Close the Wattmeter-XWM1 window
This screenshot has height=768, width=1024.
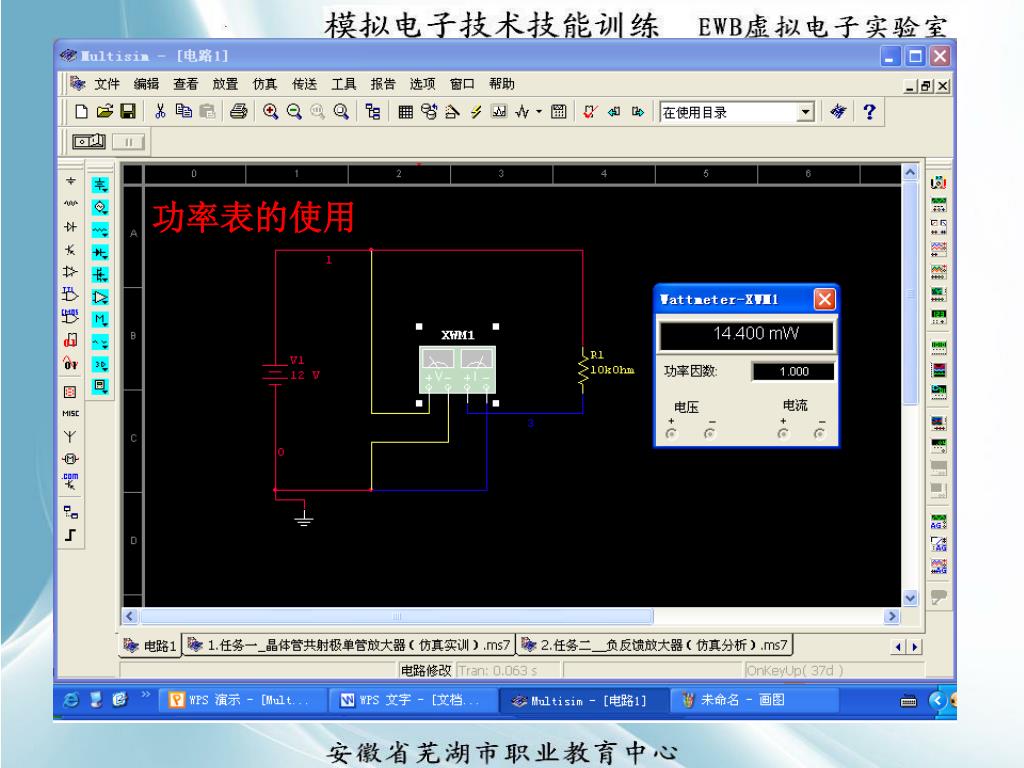824,299
